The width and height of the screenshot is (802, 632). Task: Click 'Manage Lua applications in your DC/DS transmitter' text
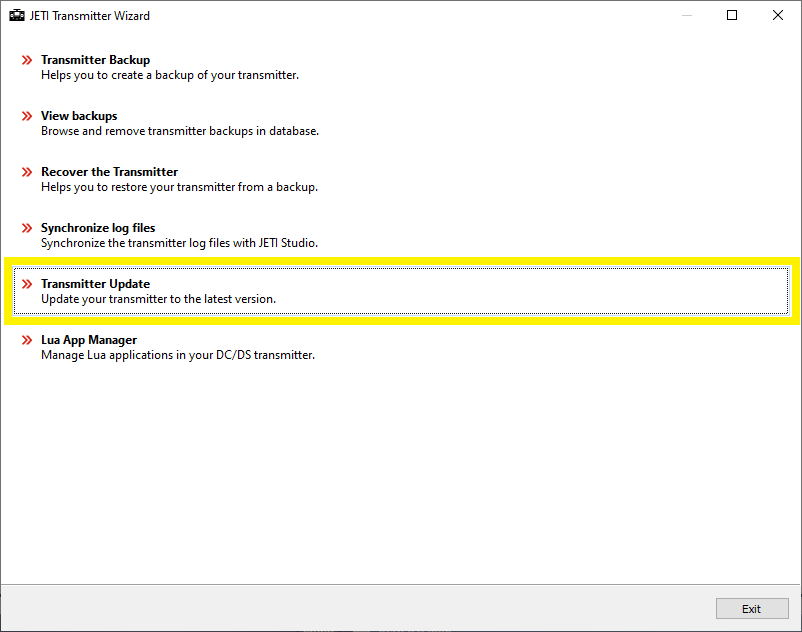(177, 355)
